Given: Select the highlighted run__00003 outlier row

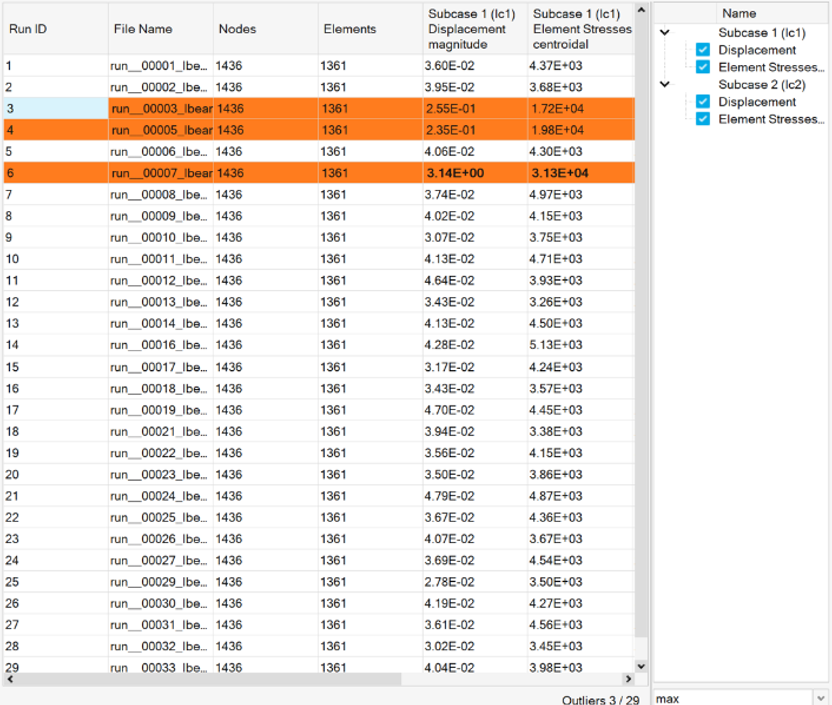Looking at the screenshot, I should point(160,108).
